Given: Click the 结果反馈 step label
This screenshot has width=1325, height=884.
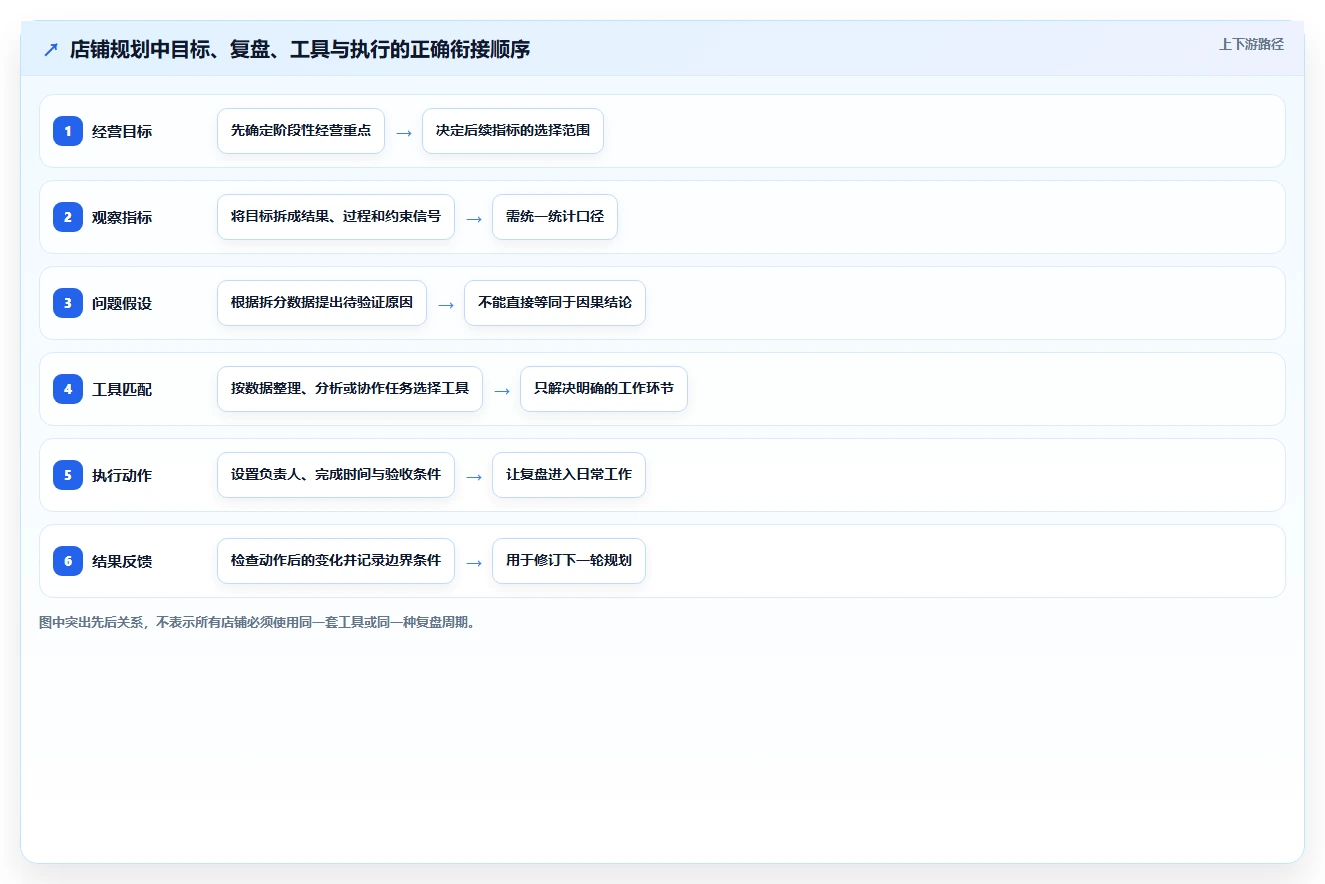Looking at the screenshot, I should pyautogui.click(x=122, y=561).
